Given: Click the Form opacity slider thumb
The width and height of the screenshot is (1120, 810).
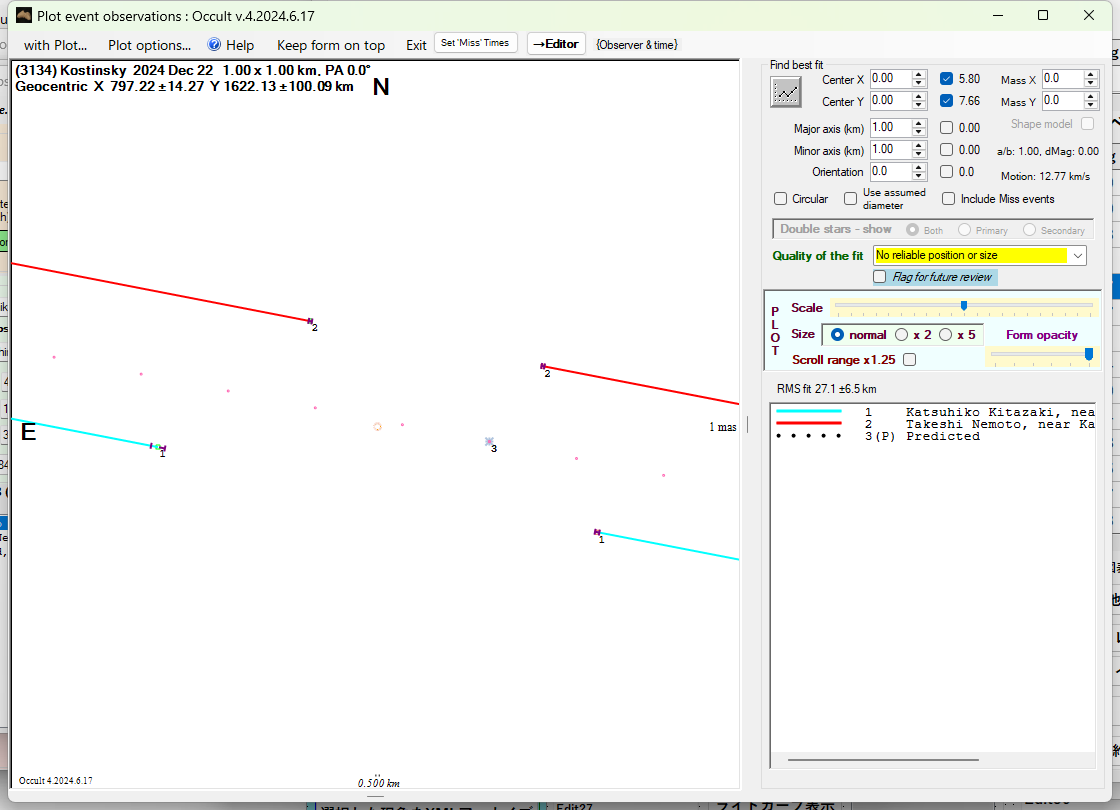Looking at the screenshot, I should [x=1088, y=353].
